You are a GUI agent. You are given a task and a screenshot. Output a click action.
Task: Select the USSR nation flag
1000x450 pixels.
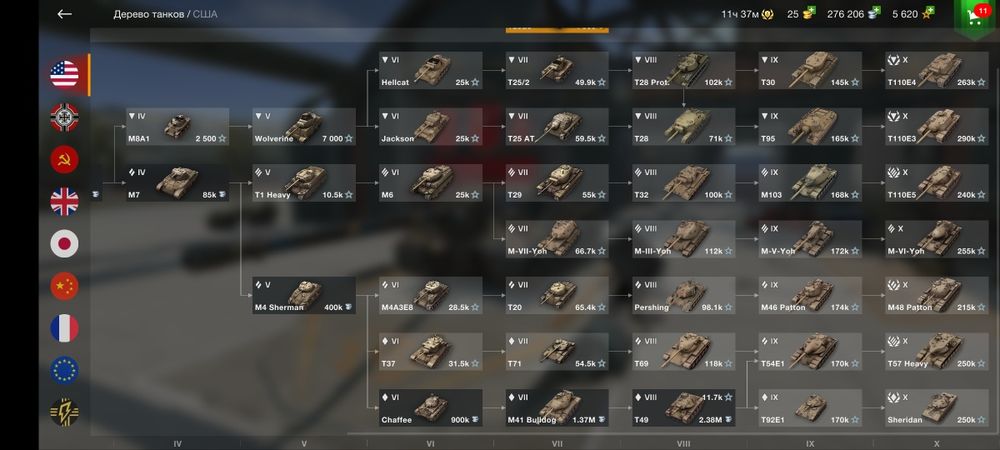click(64, 159)
